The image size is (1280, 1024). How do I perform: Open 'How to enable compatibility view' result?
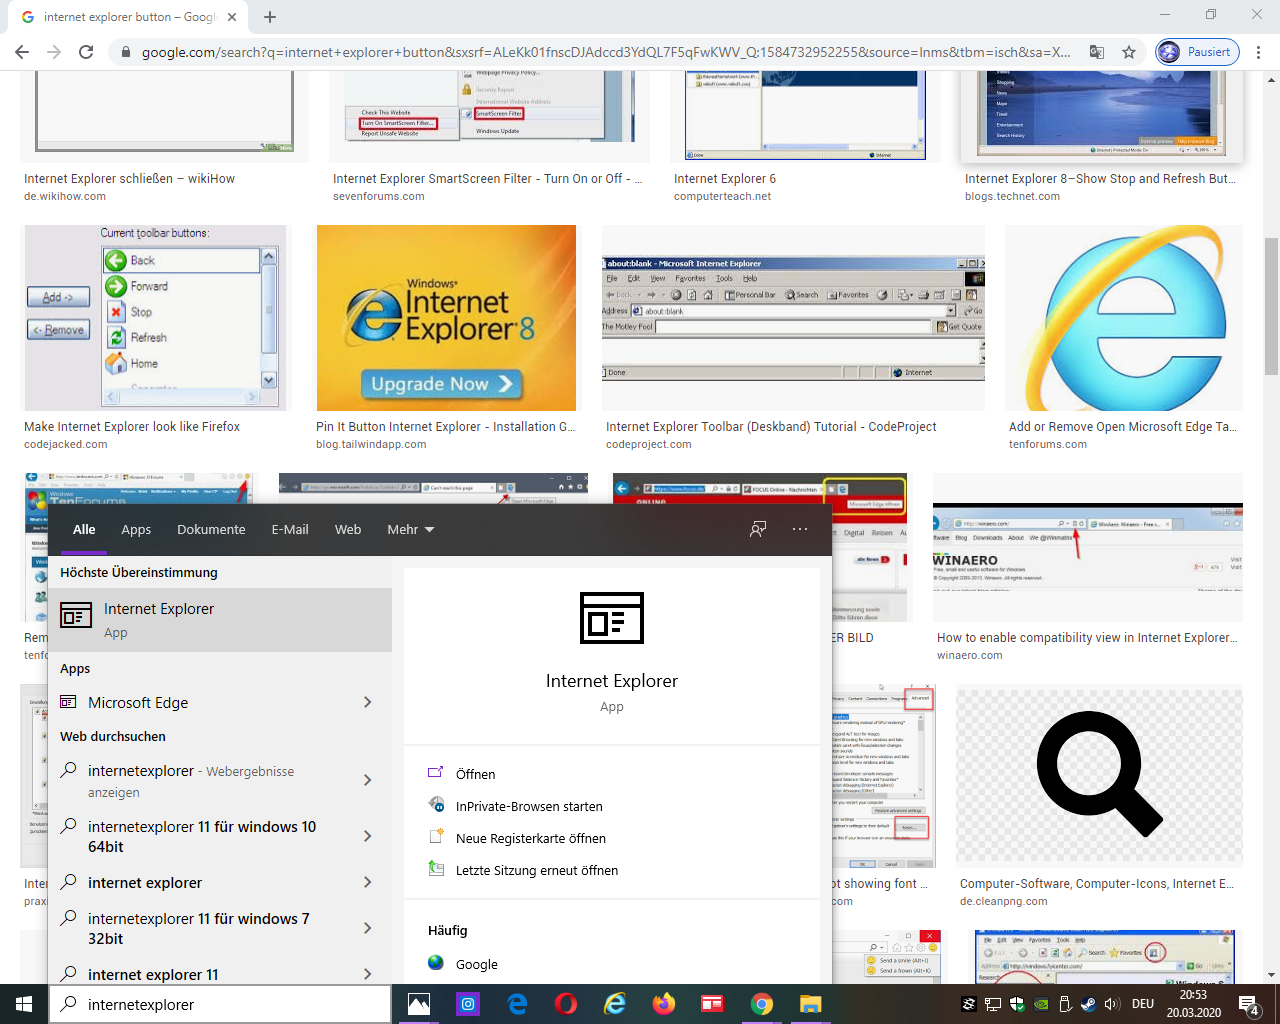tap(1087, 637)
